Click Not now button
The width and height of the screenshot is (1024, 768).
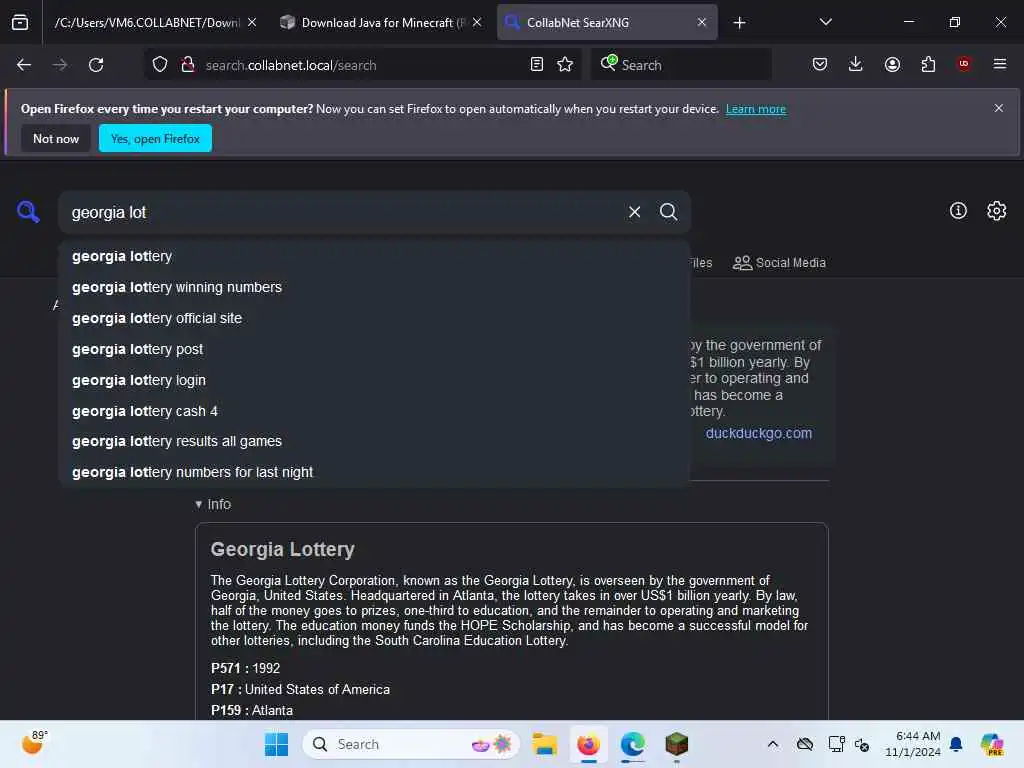click(56, 138)
